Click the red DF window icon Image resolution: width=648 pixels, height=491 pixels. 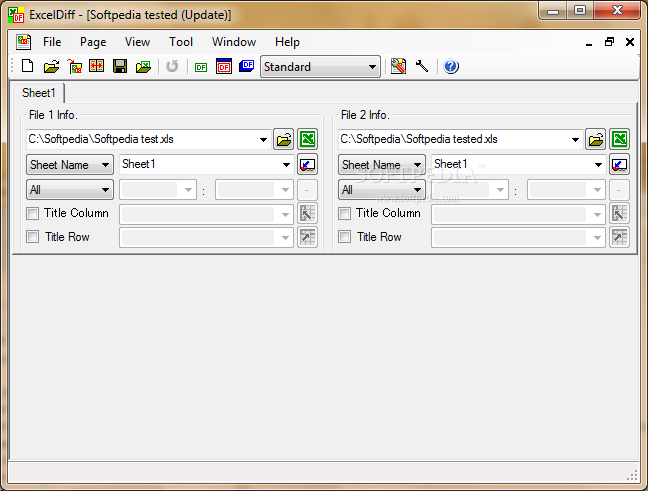click(x=224, y=66)
